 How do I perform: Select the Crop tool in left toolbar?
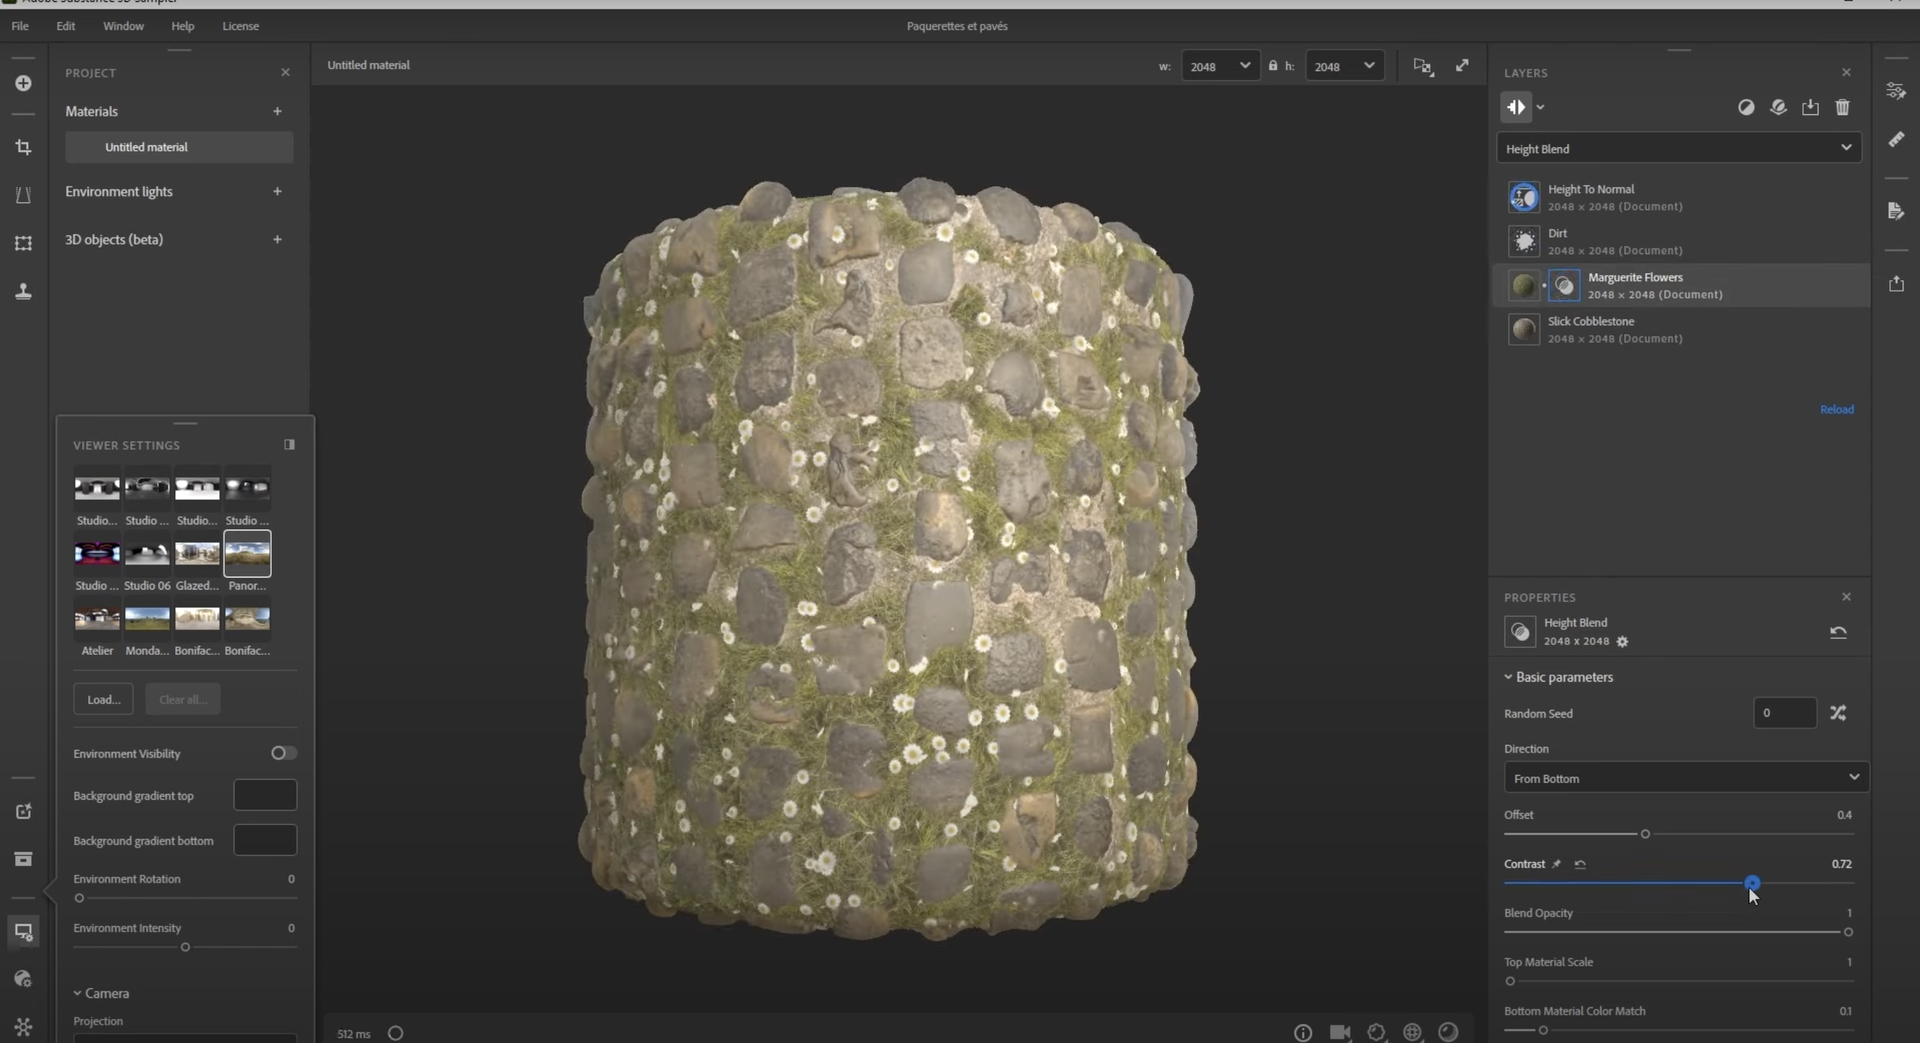pos(23,147)
